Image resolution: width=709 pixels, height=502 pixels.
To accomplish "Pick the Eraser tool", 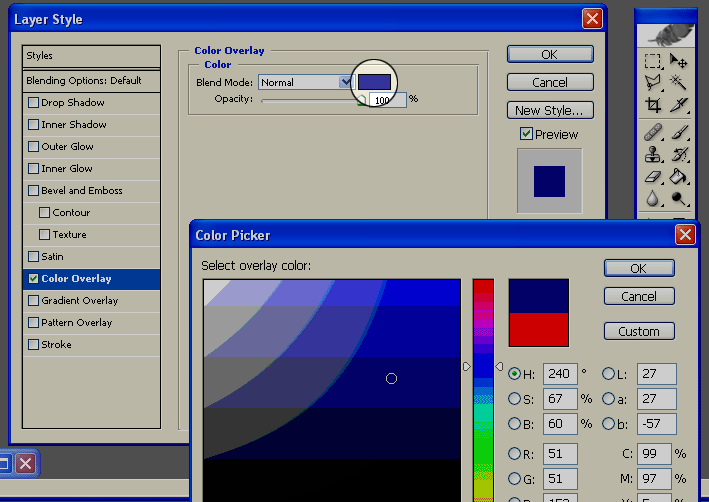I will (x=653, y=177).
